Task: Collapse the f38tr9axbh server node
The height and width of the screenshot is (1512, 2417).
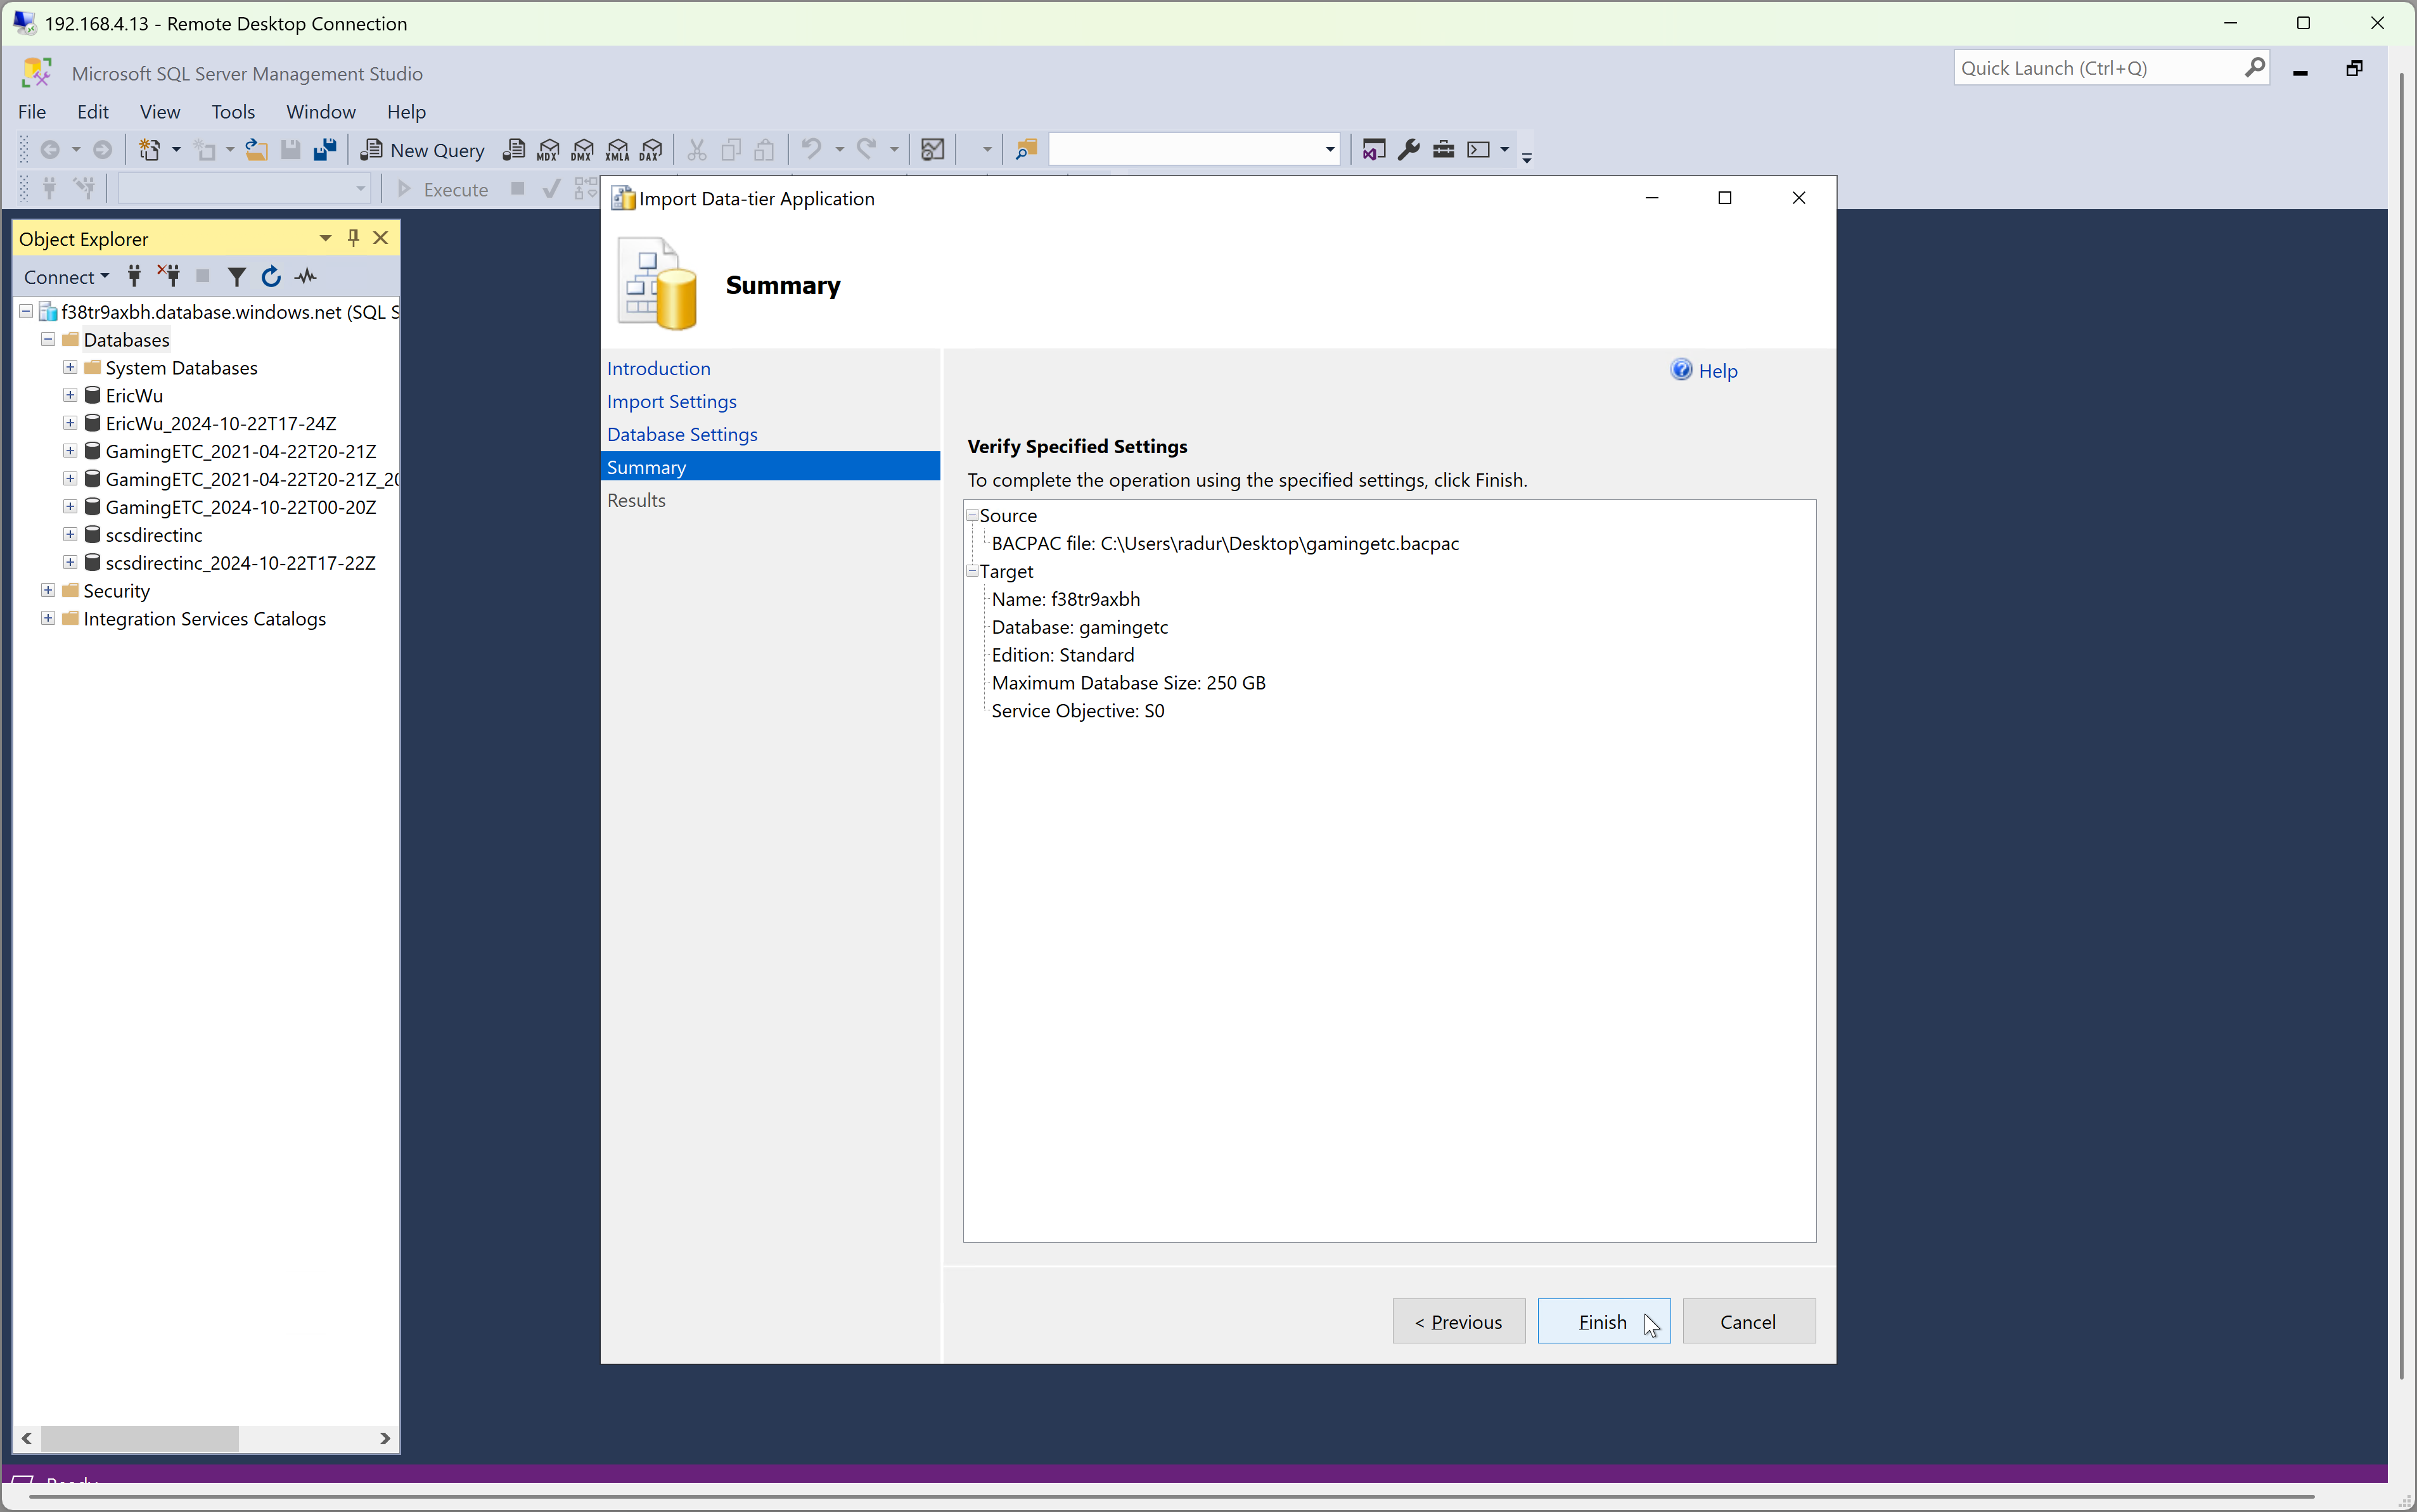Action: pyautogui.click(x=26, y=312)
